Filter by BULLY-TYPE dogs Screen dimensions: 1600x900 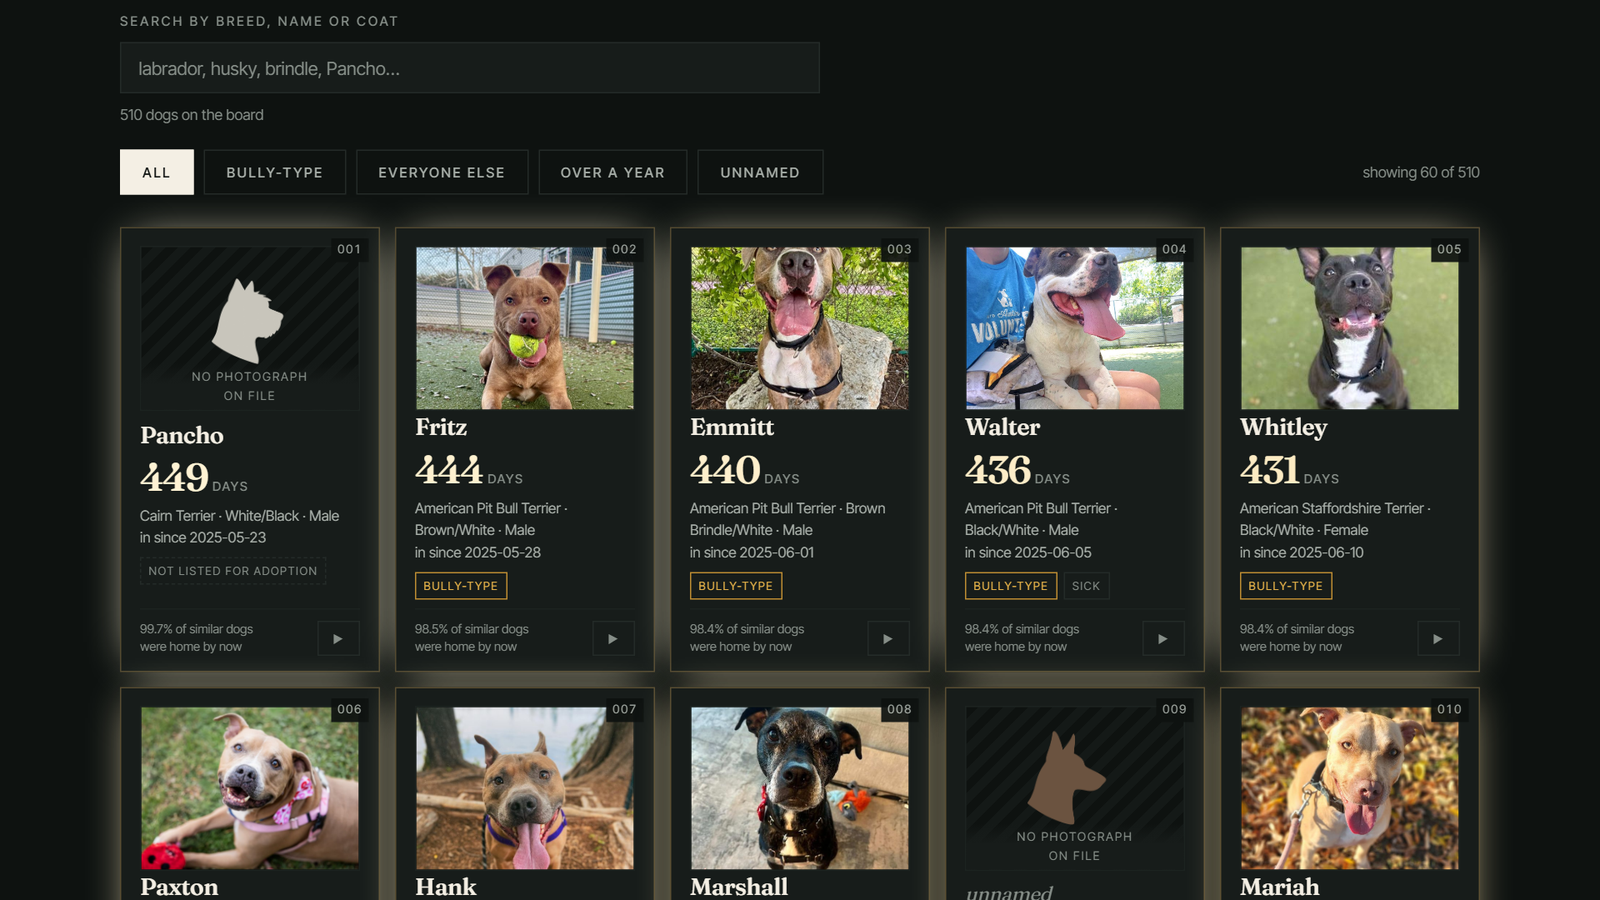(275, 172)
